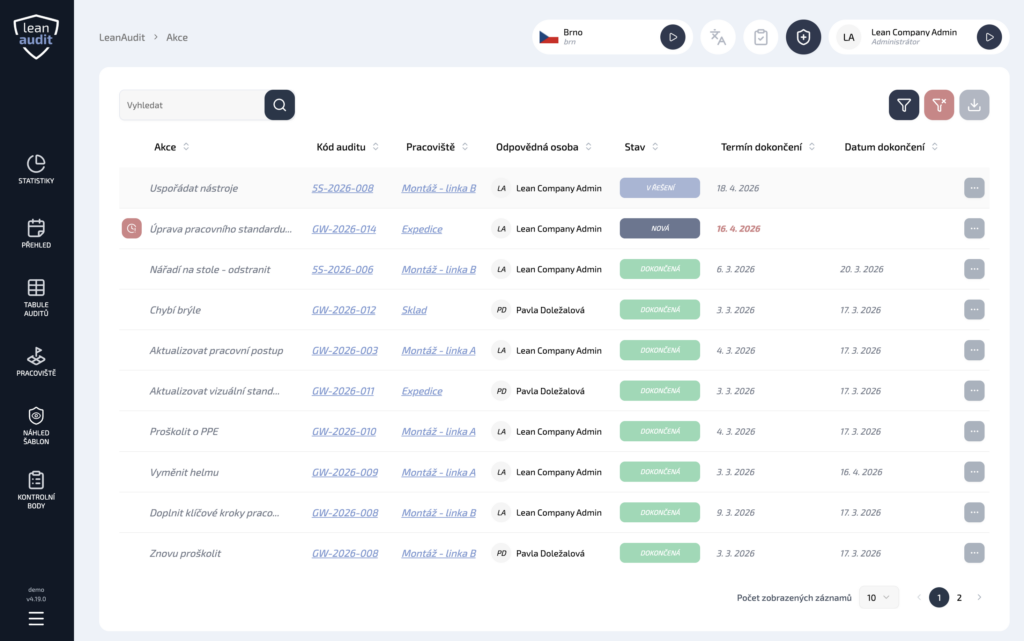Open audit link GW-2026-014
This screenshot has height=641, width=1024.
point(344,229)
